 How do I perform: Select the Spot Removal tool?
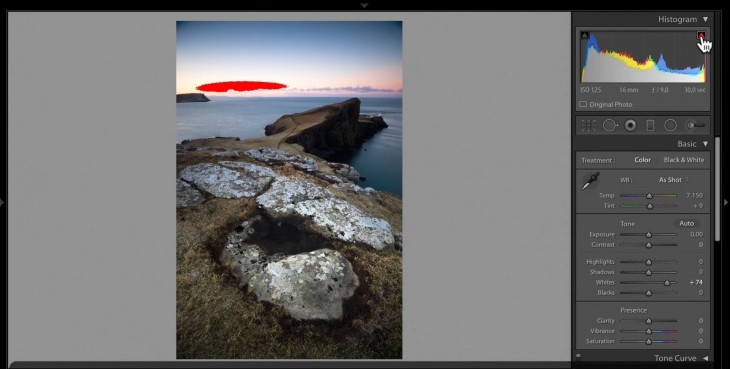pyautogui.click(x=610, y=125)
